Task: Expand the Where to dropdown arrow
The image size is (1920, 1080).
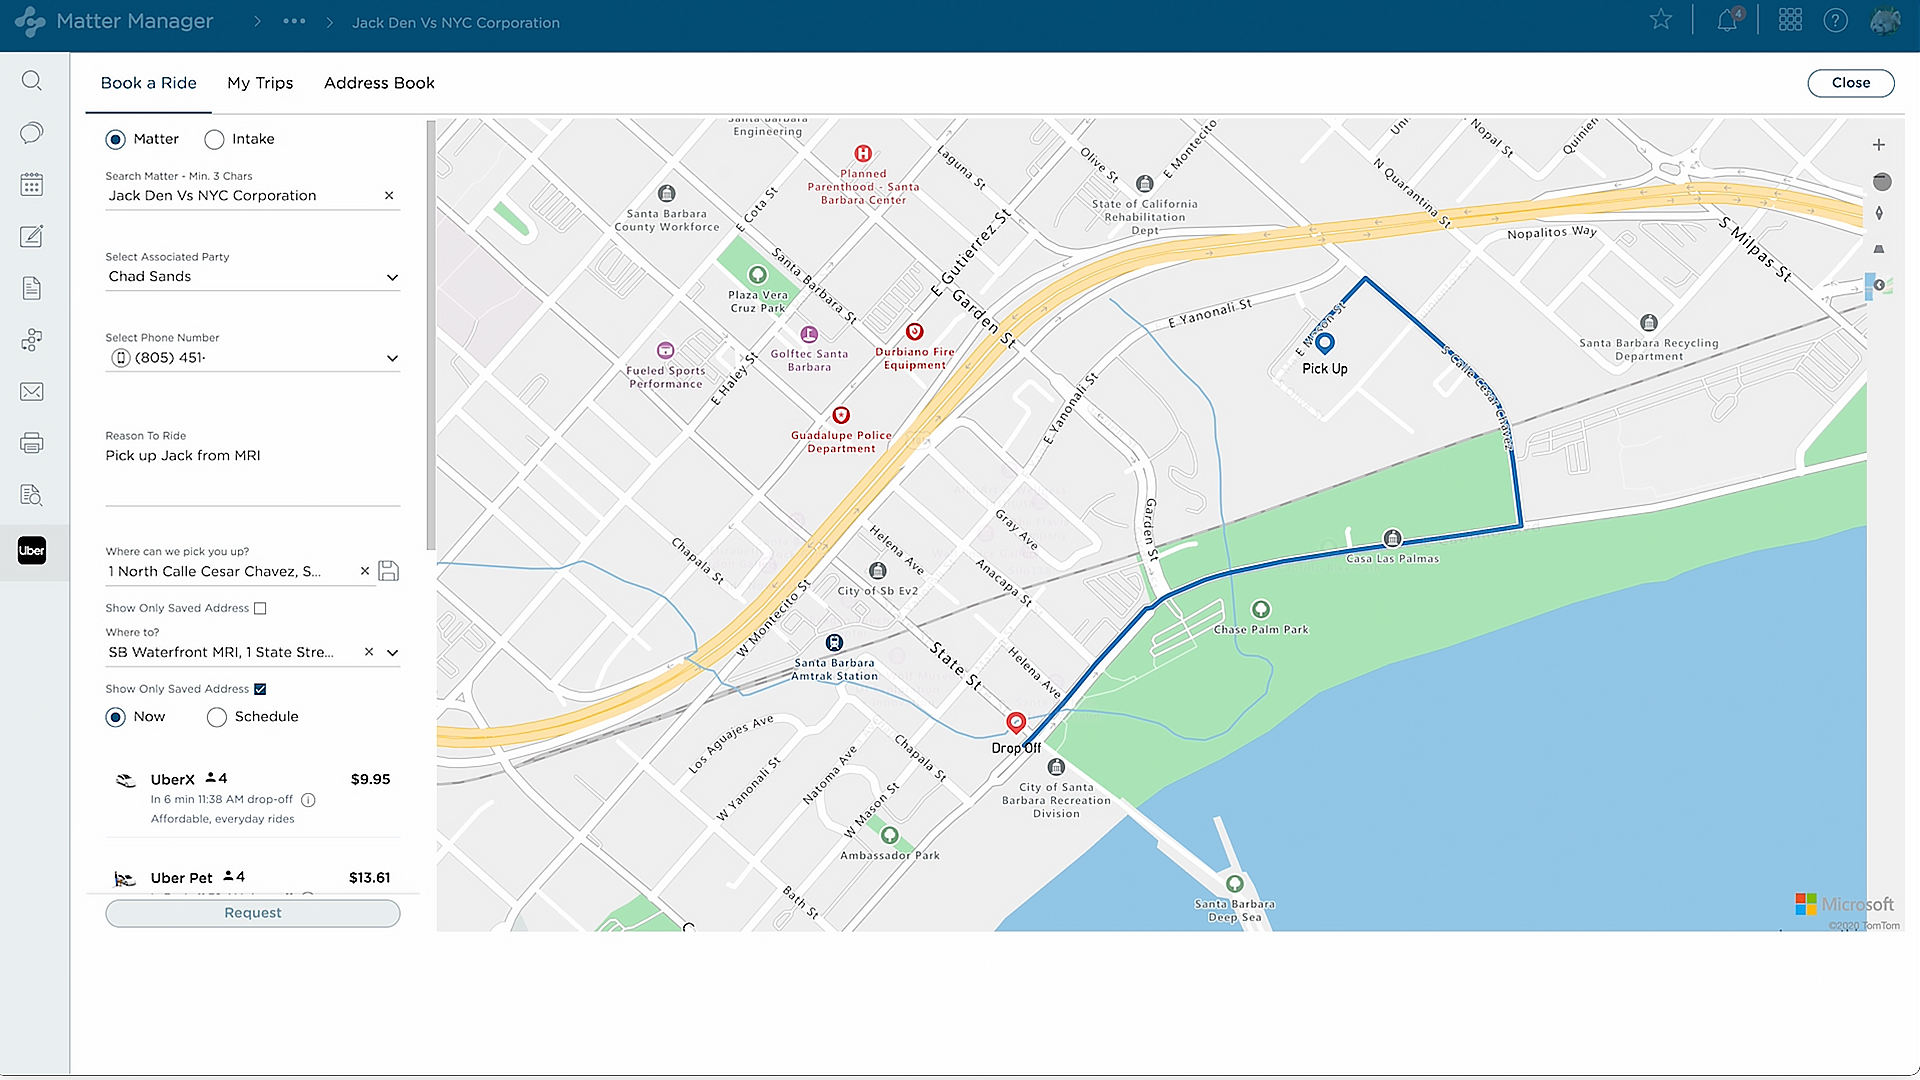Action: click(x=393, y=653)
